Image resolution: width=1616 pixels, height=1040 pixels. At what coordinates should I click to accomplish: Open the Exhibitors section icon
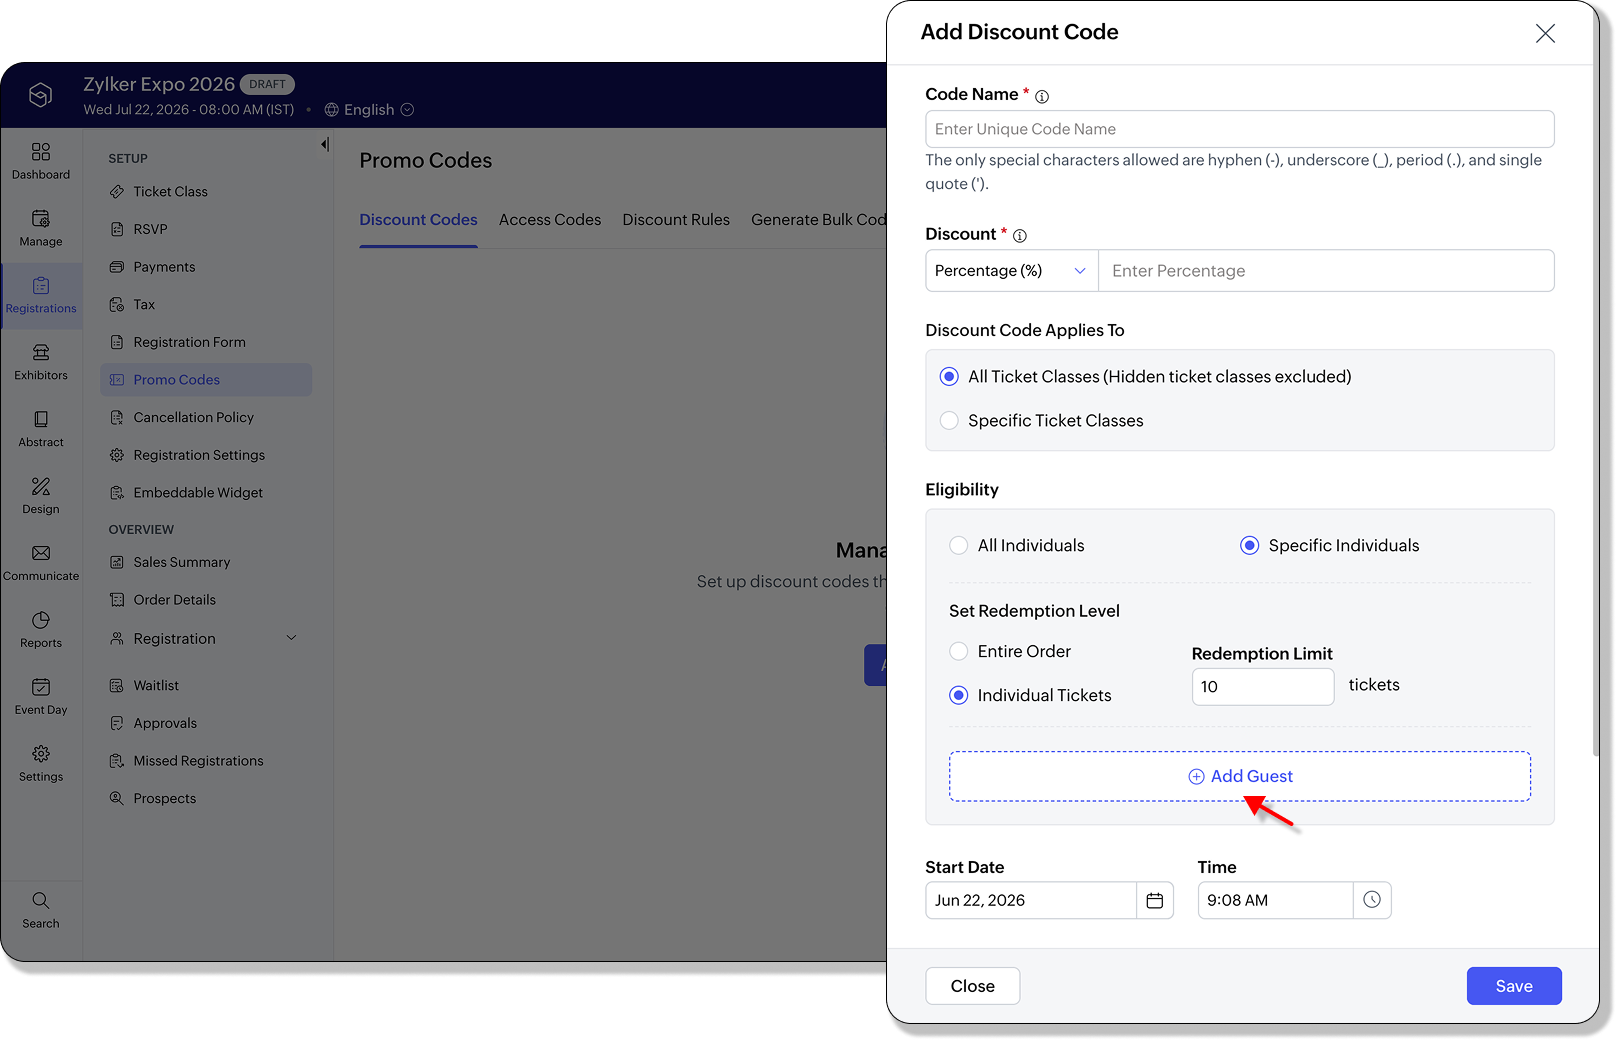(x=41, y=353)
